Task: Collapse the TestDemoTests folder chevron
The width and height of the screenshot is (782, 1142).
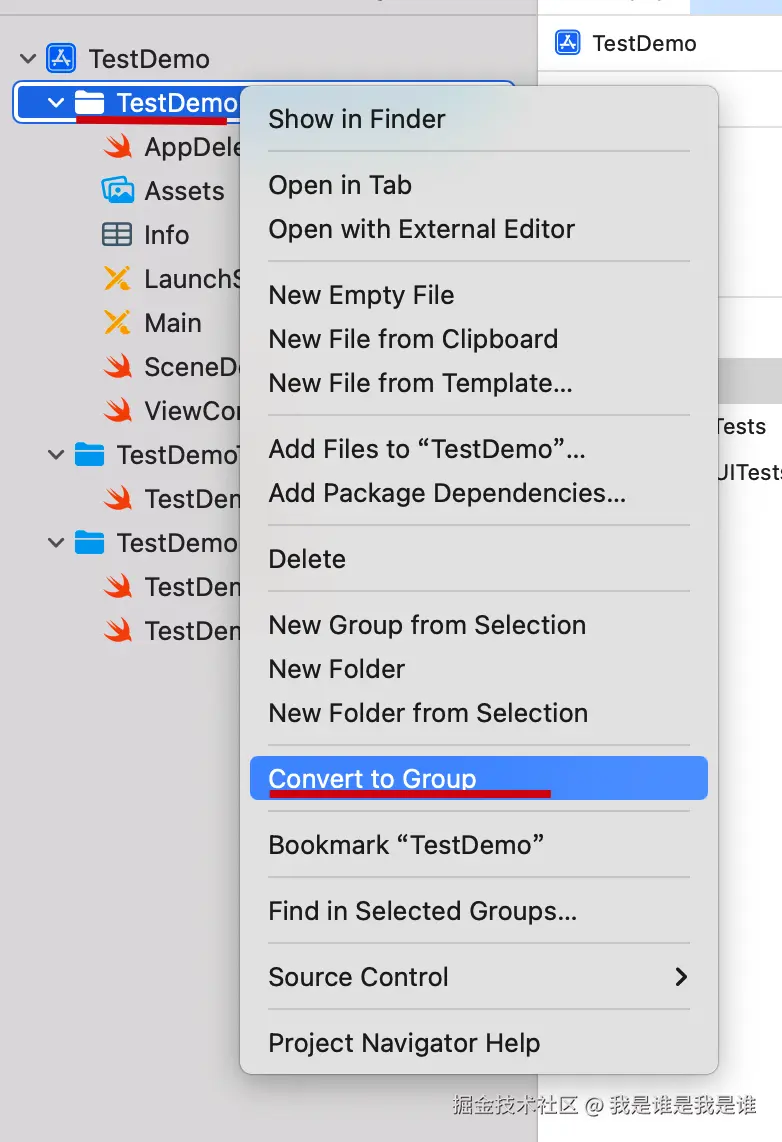Action: [x=56, y=454]
